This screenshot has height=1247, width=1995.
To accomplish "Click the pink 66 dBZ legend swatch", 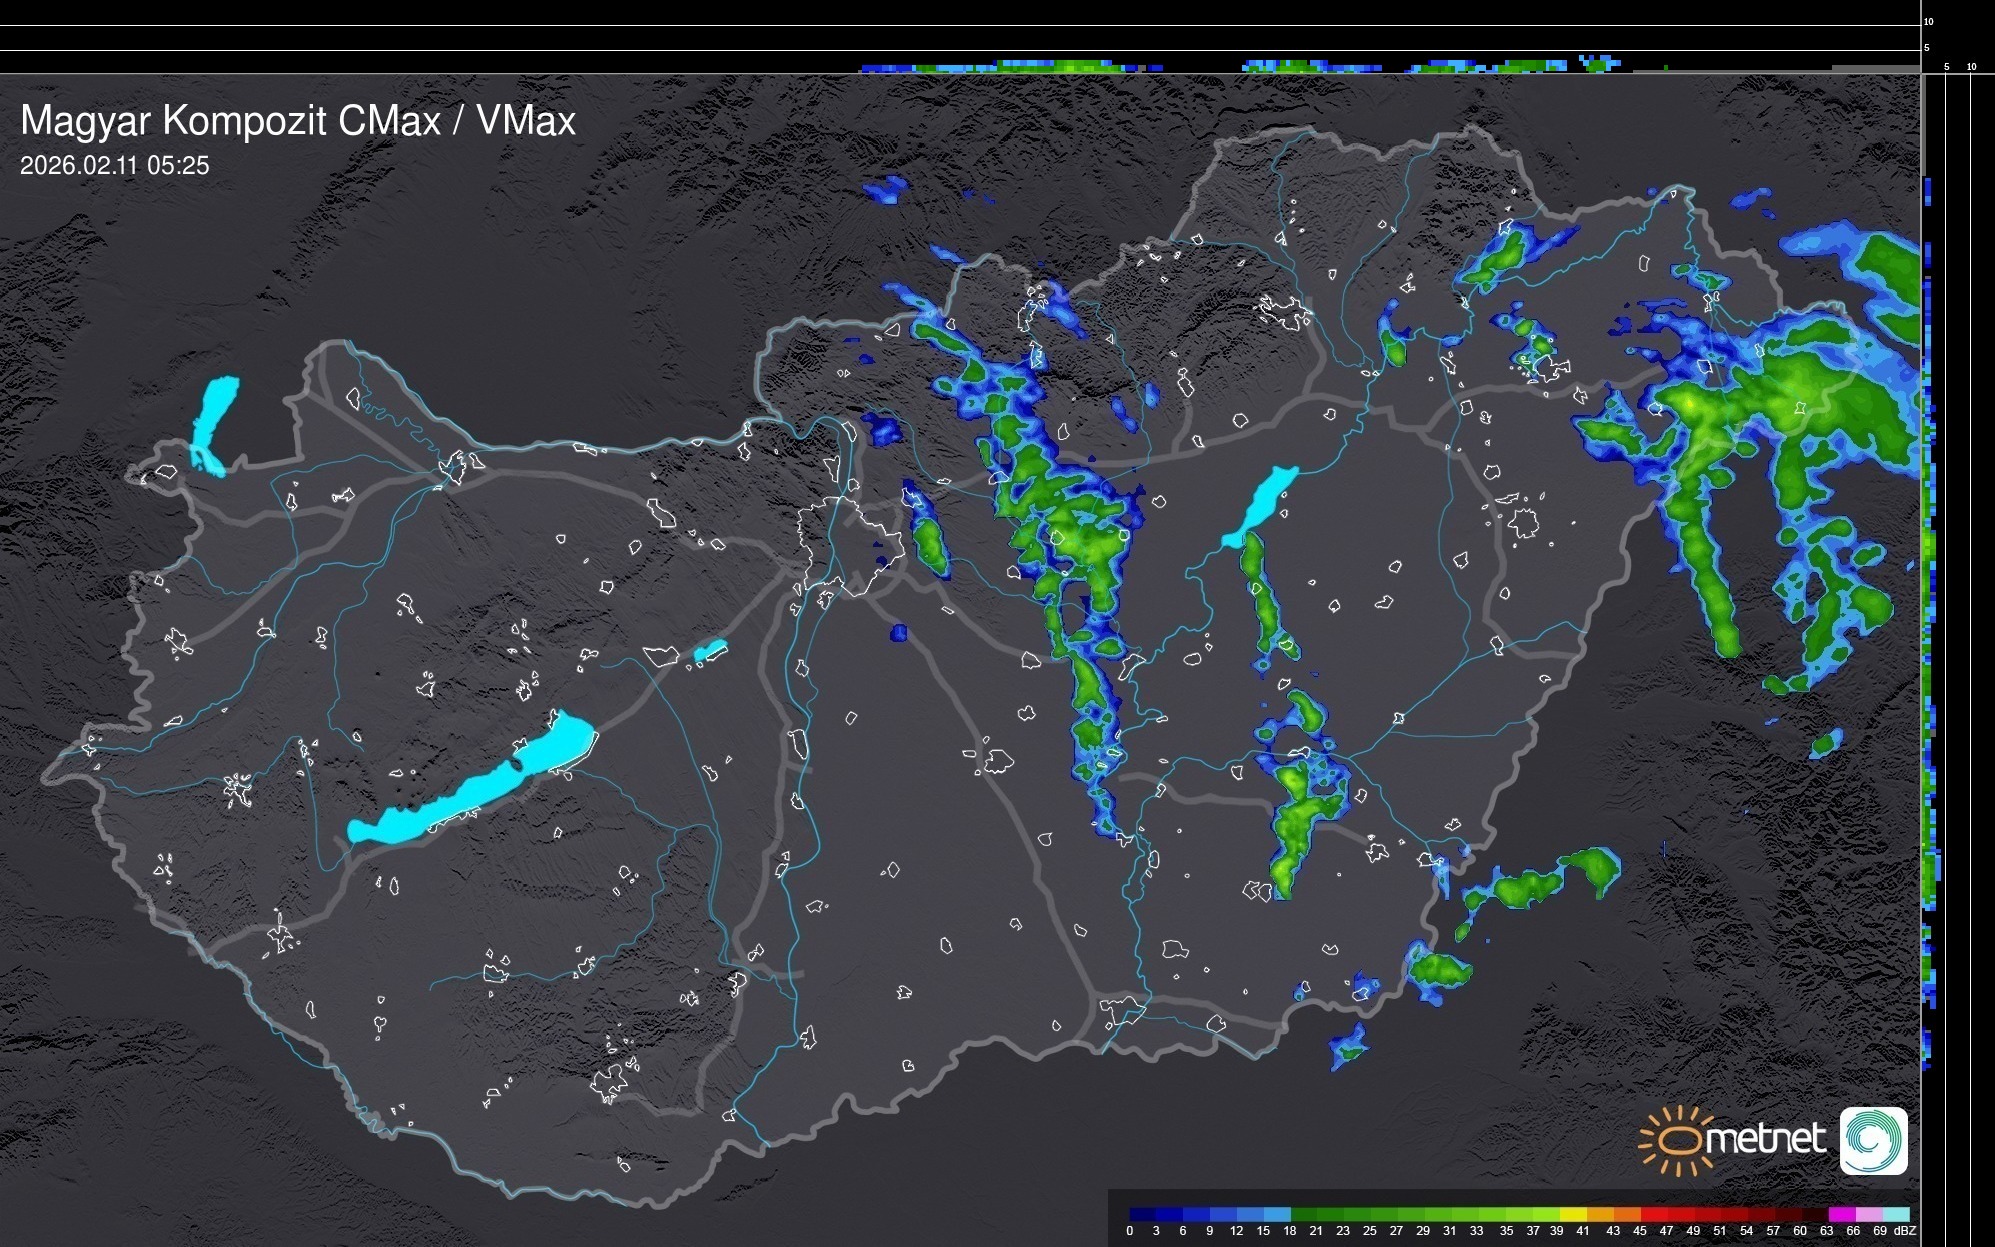I will coord(1869,1214).
